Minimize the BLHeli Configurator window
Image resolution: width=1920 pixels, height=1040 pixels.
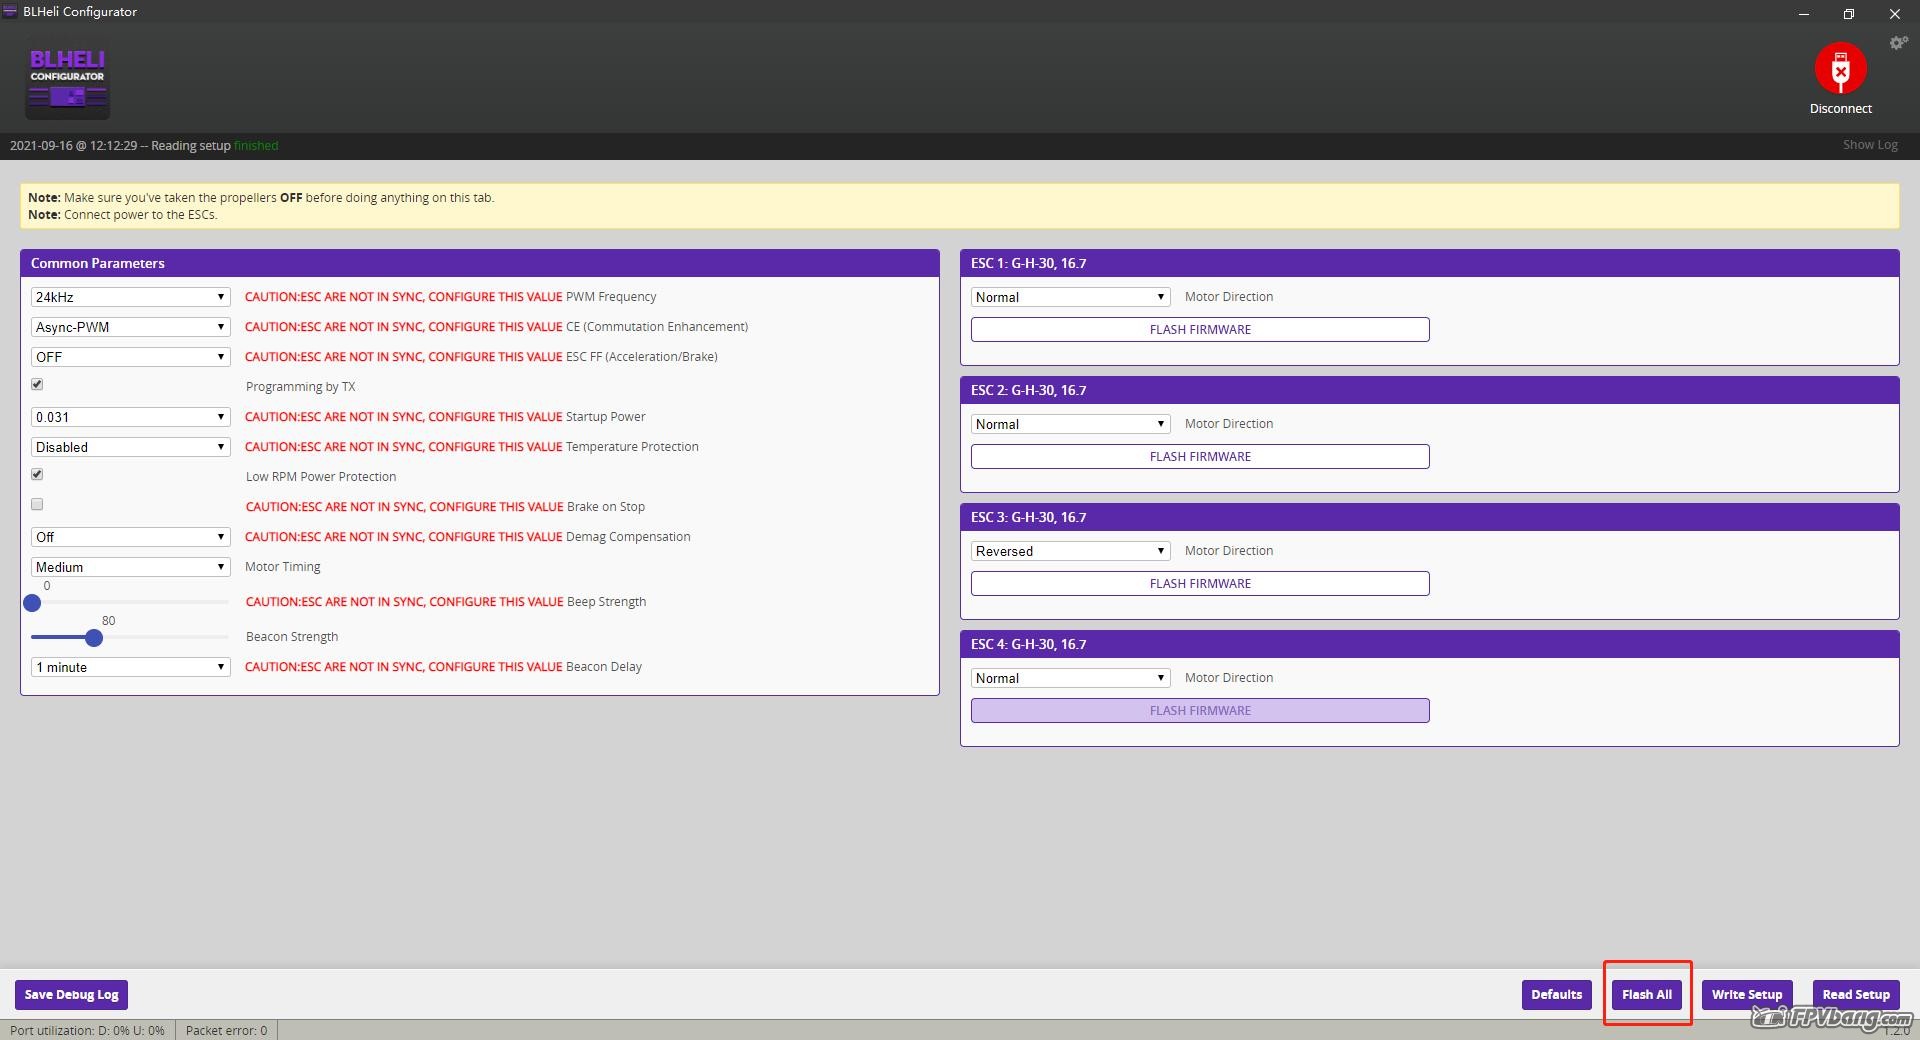tap(1804, 13)
